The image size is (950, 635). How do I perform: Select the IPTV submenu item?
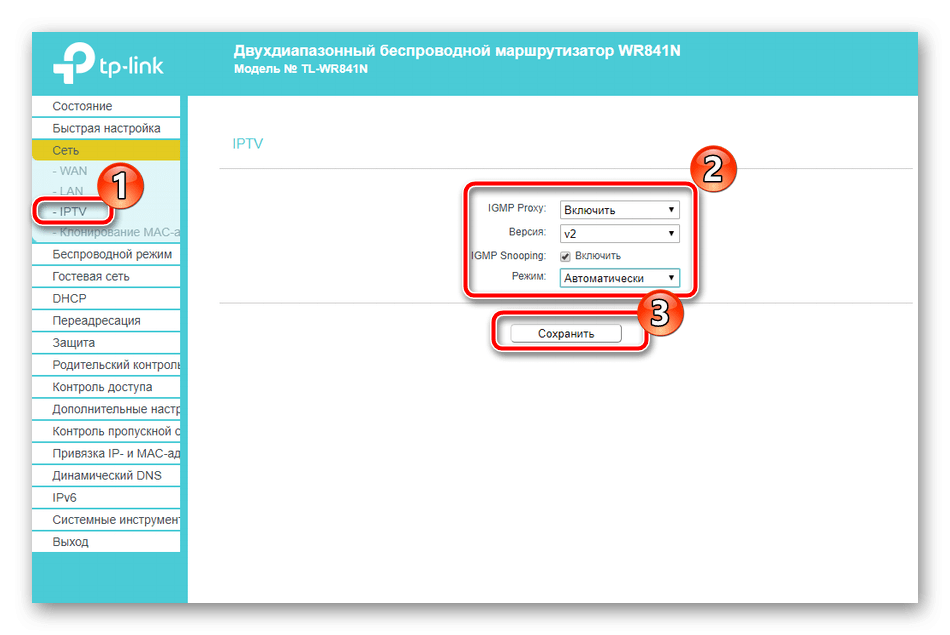(x=73, y=212)
